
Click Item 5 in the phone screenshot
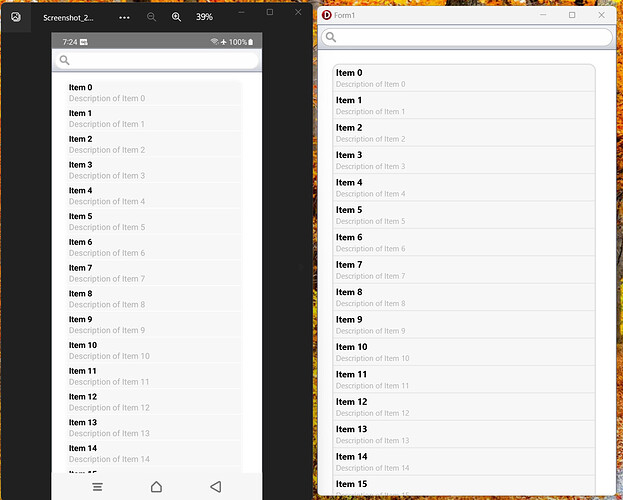(x=153, y=222)
